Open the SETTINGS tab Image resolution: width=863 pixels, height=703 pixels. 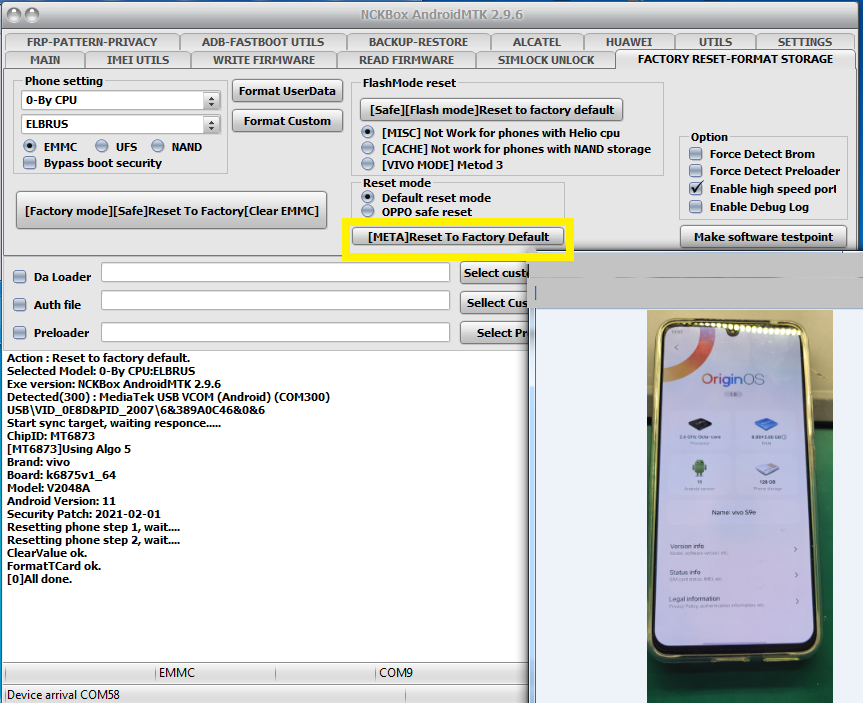tap(805, 42)
